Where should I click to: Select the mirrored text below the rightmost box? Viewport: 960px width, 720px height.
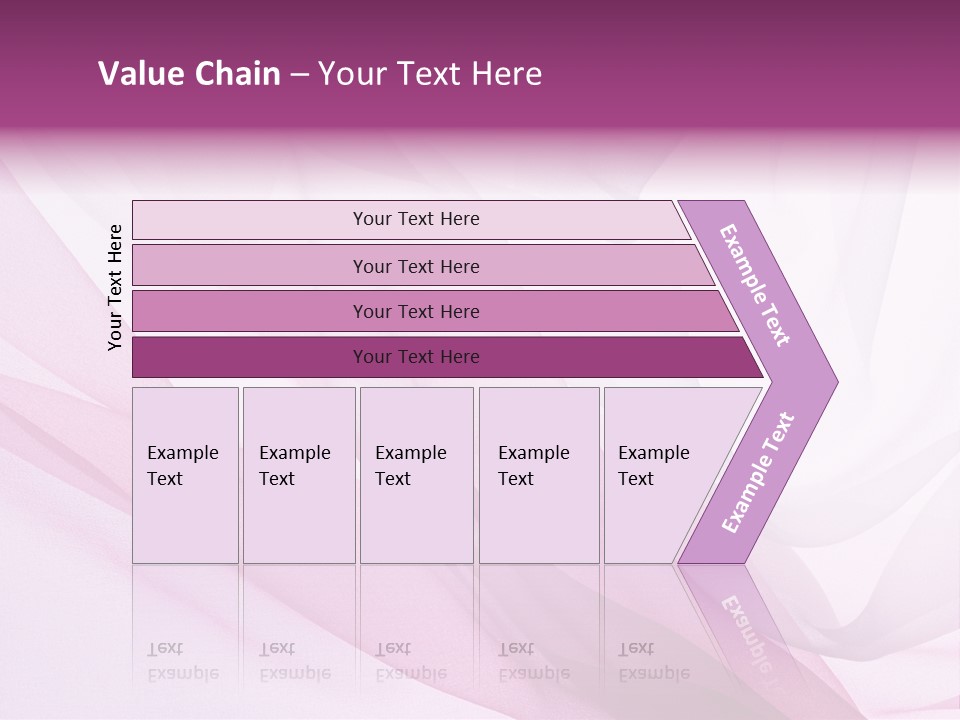654,661
